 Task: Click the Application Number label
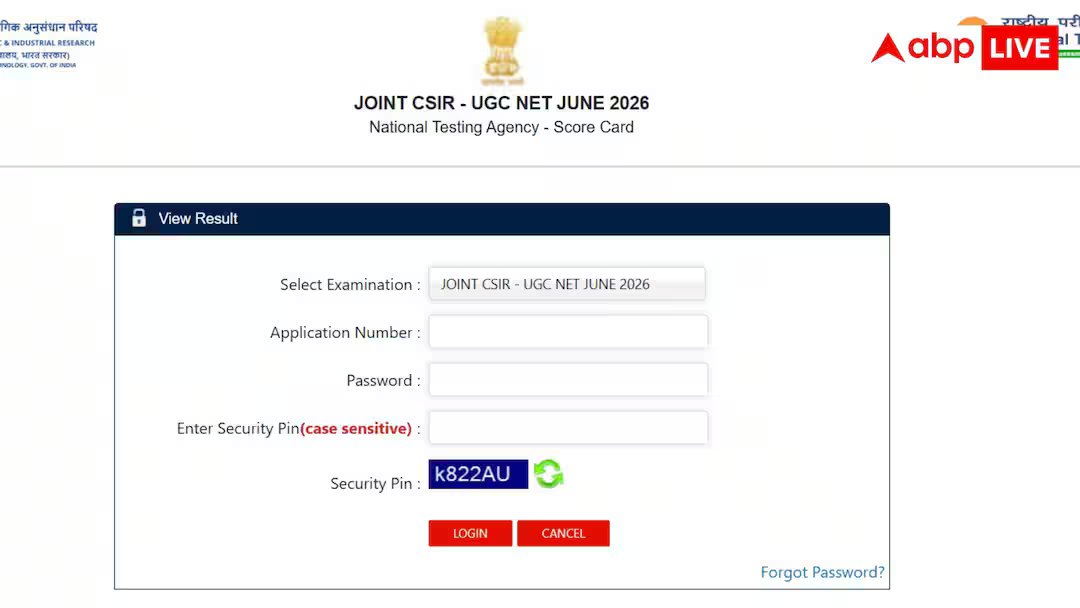[x=345, y=333]
